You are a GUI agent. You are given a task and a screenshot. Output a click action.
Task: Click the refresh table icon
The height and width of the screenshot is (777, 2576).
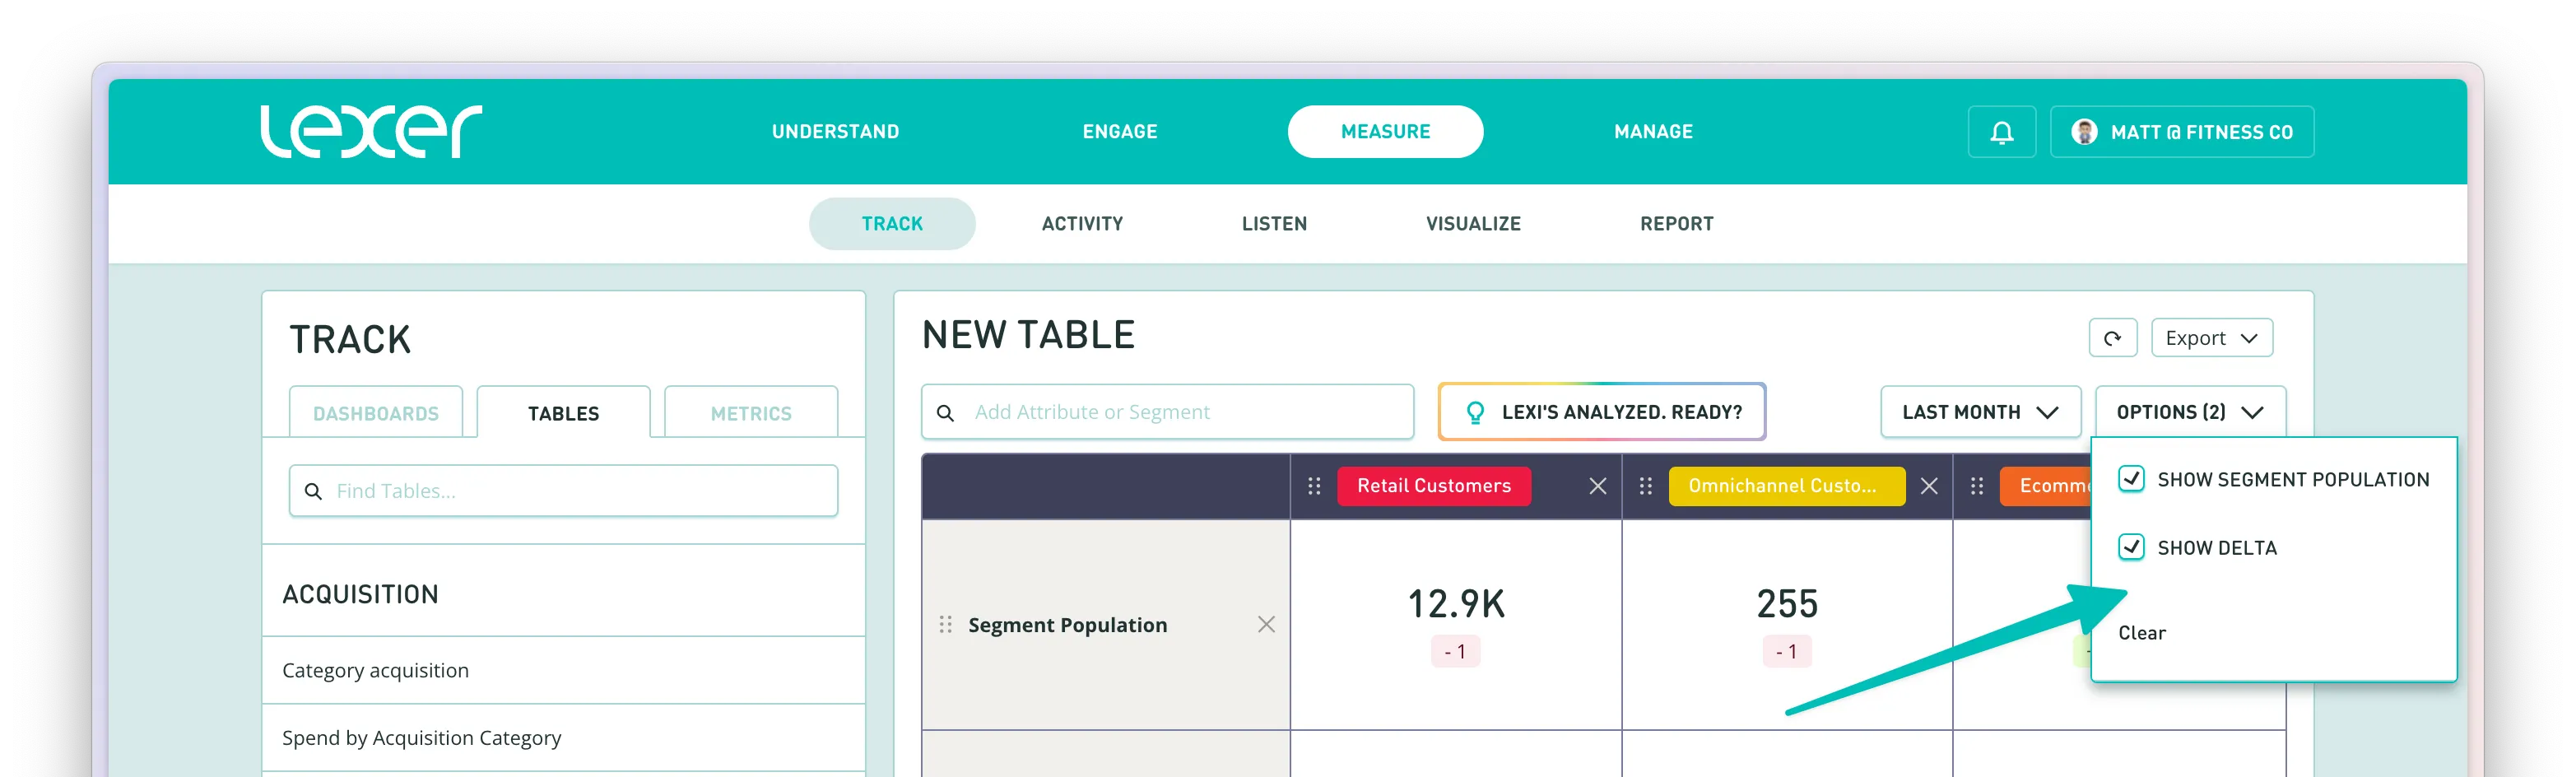2112,338
